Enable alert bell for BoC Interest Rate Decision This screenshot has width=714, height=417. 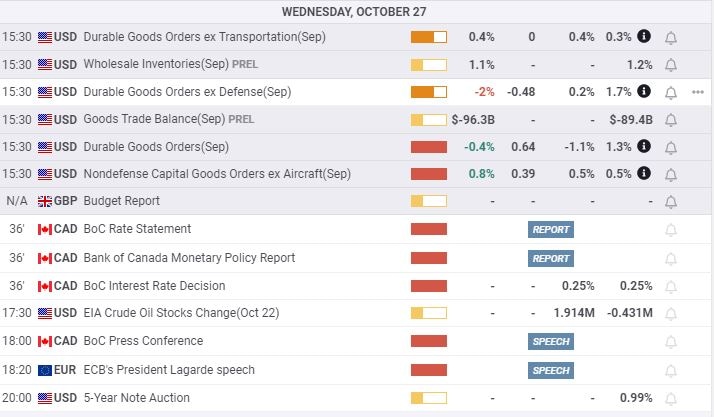(671, 286)
